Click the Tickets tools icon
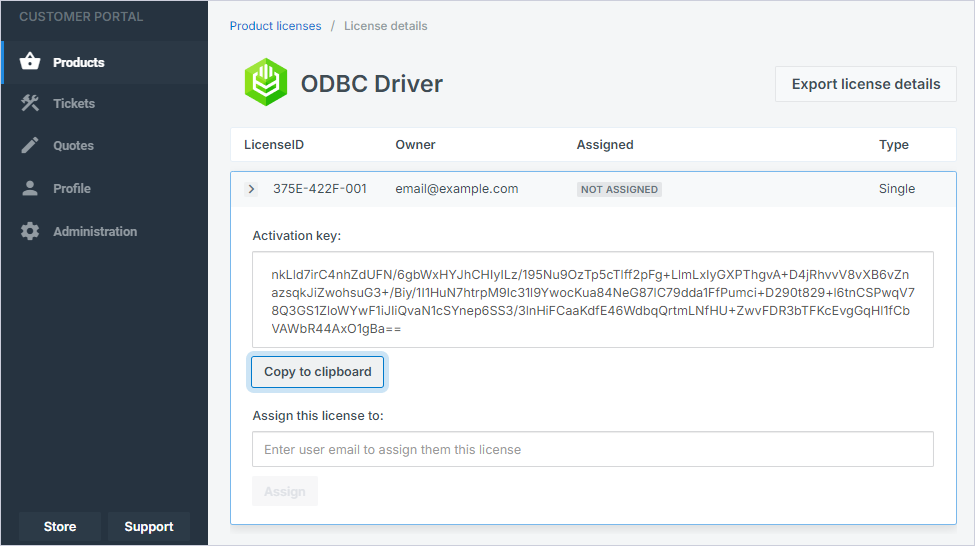The image size is (975, 546). pyautogui.click(x=30, y=103)
